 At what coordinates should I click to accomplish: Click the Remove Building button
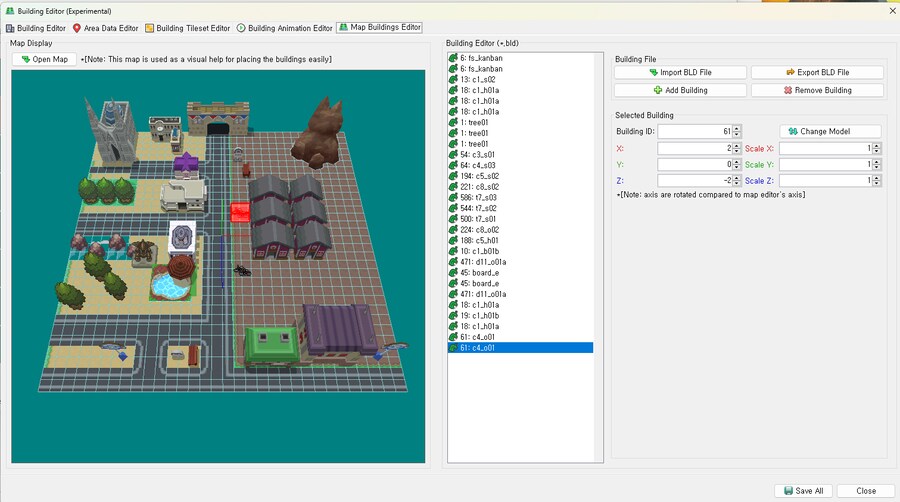[x=817, y=90]
